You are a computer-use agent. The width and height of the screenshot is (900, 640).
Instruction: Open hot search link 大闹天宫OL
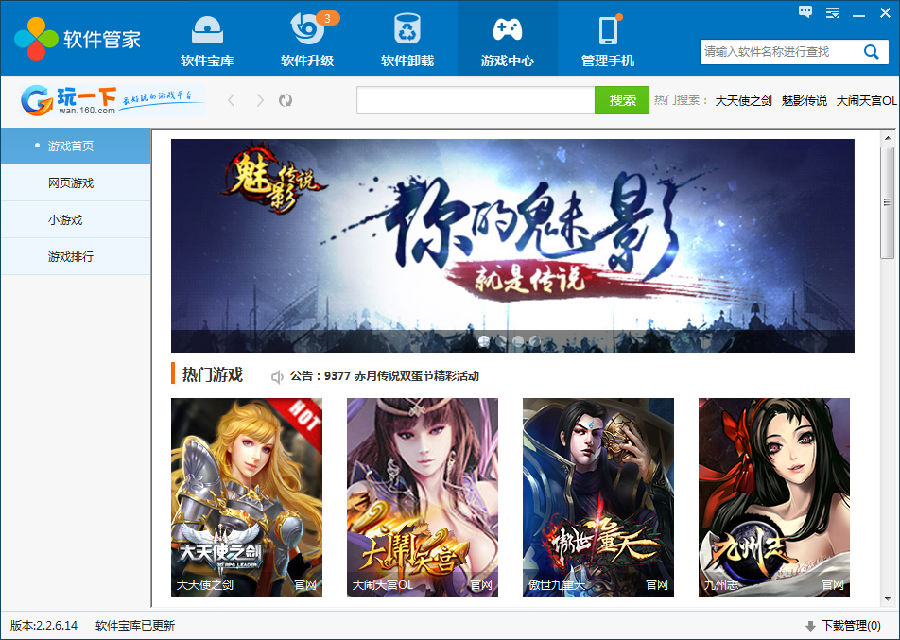coord(866,100)
